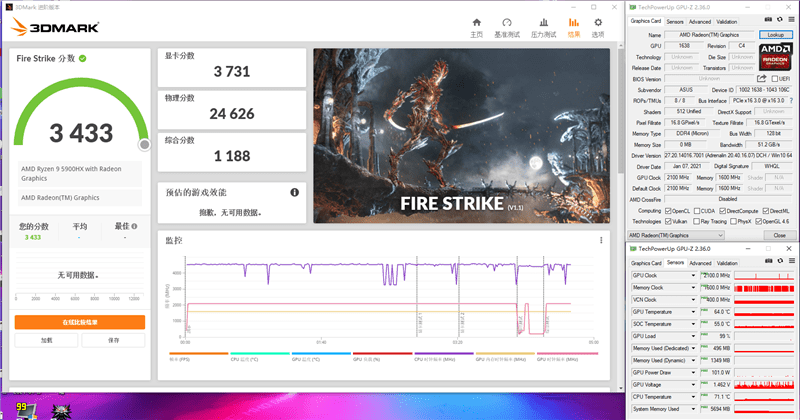Toggle the CUDA checkbox
The image size is (800, 420).
(697, 211)
